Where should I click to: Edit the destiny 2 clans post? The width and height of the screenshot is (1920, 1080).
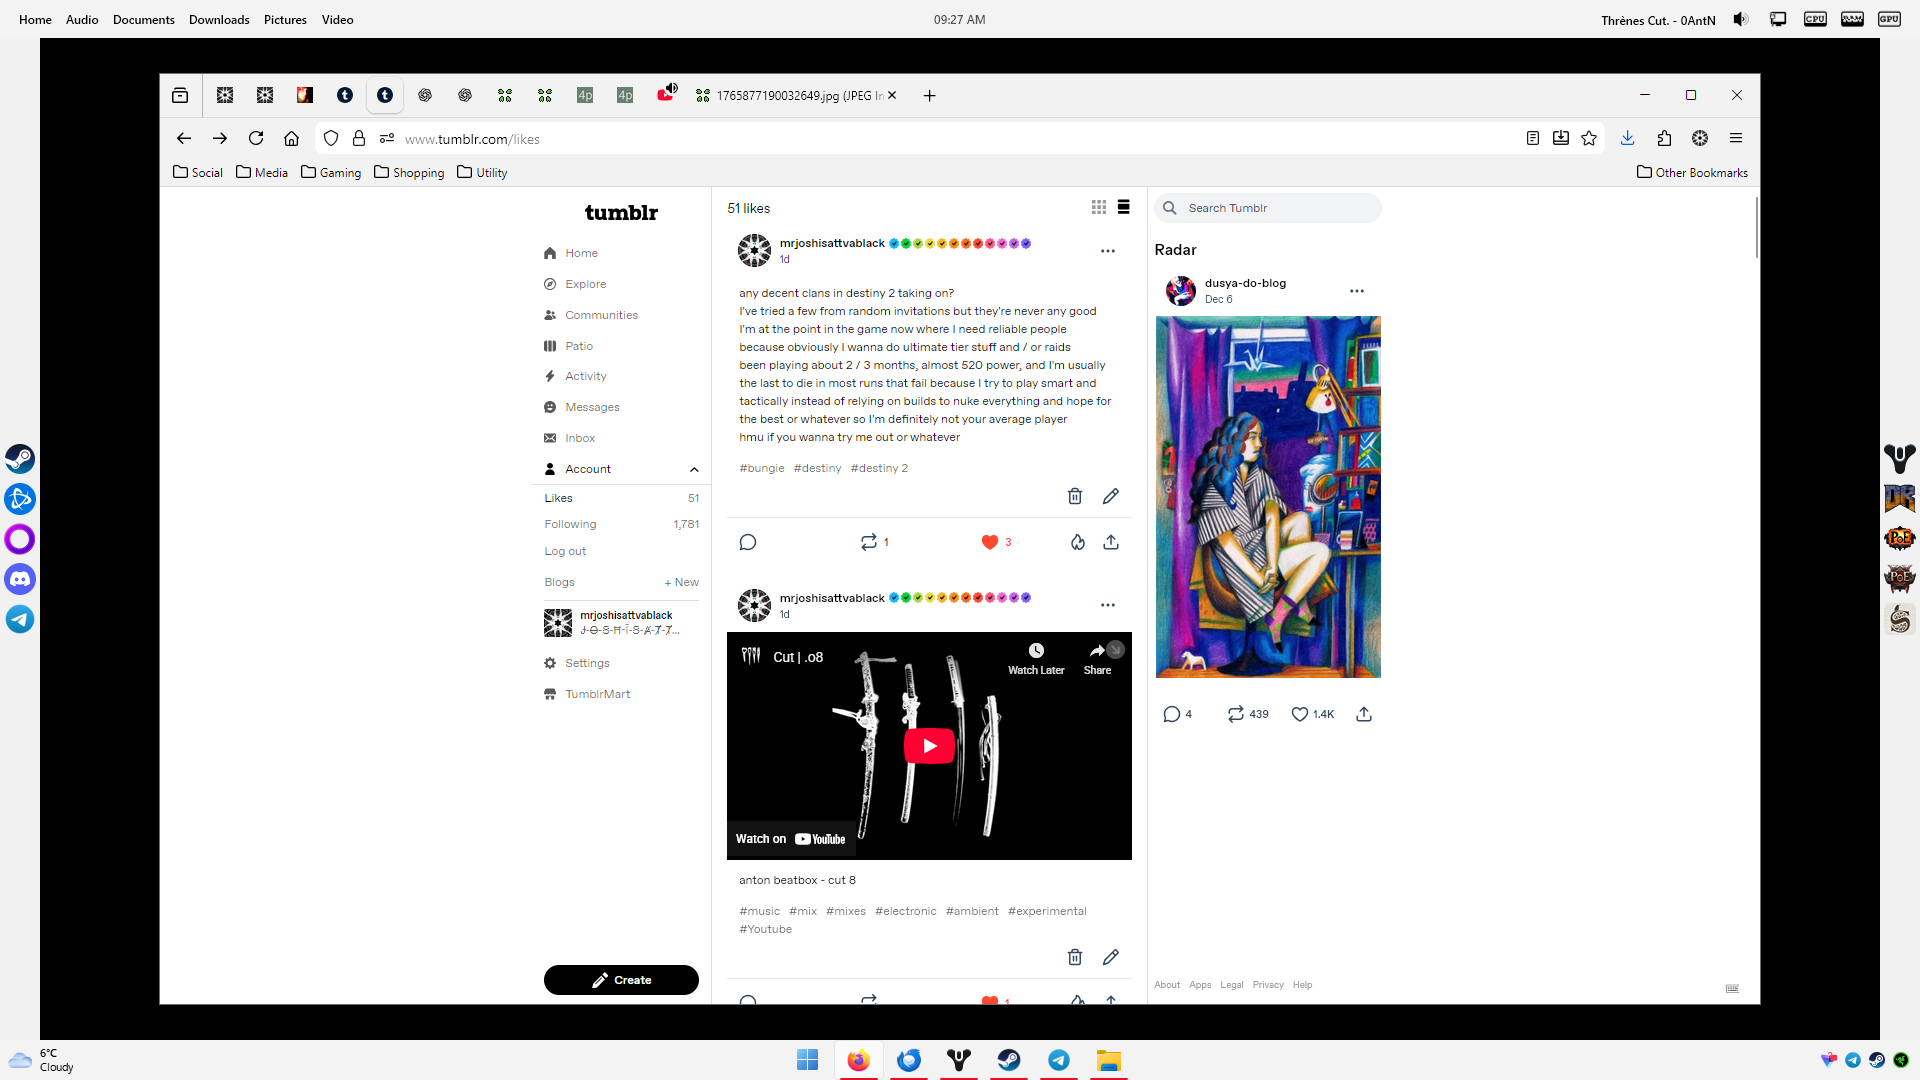tap(1110, 496)
